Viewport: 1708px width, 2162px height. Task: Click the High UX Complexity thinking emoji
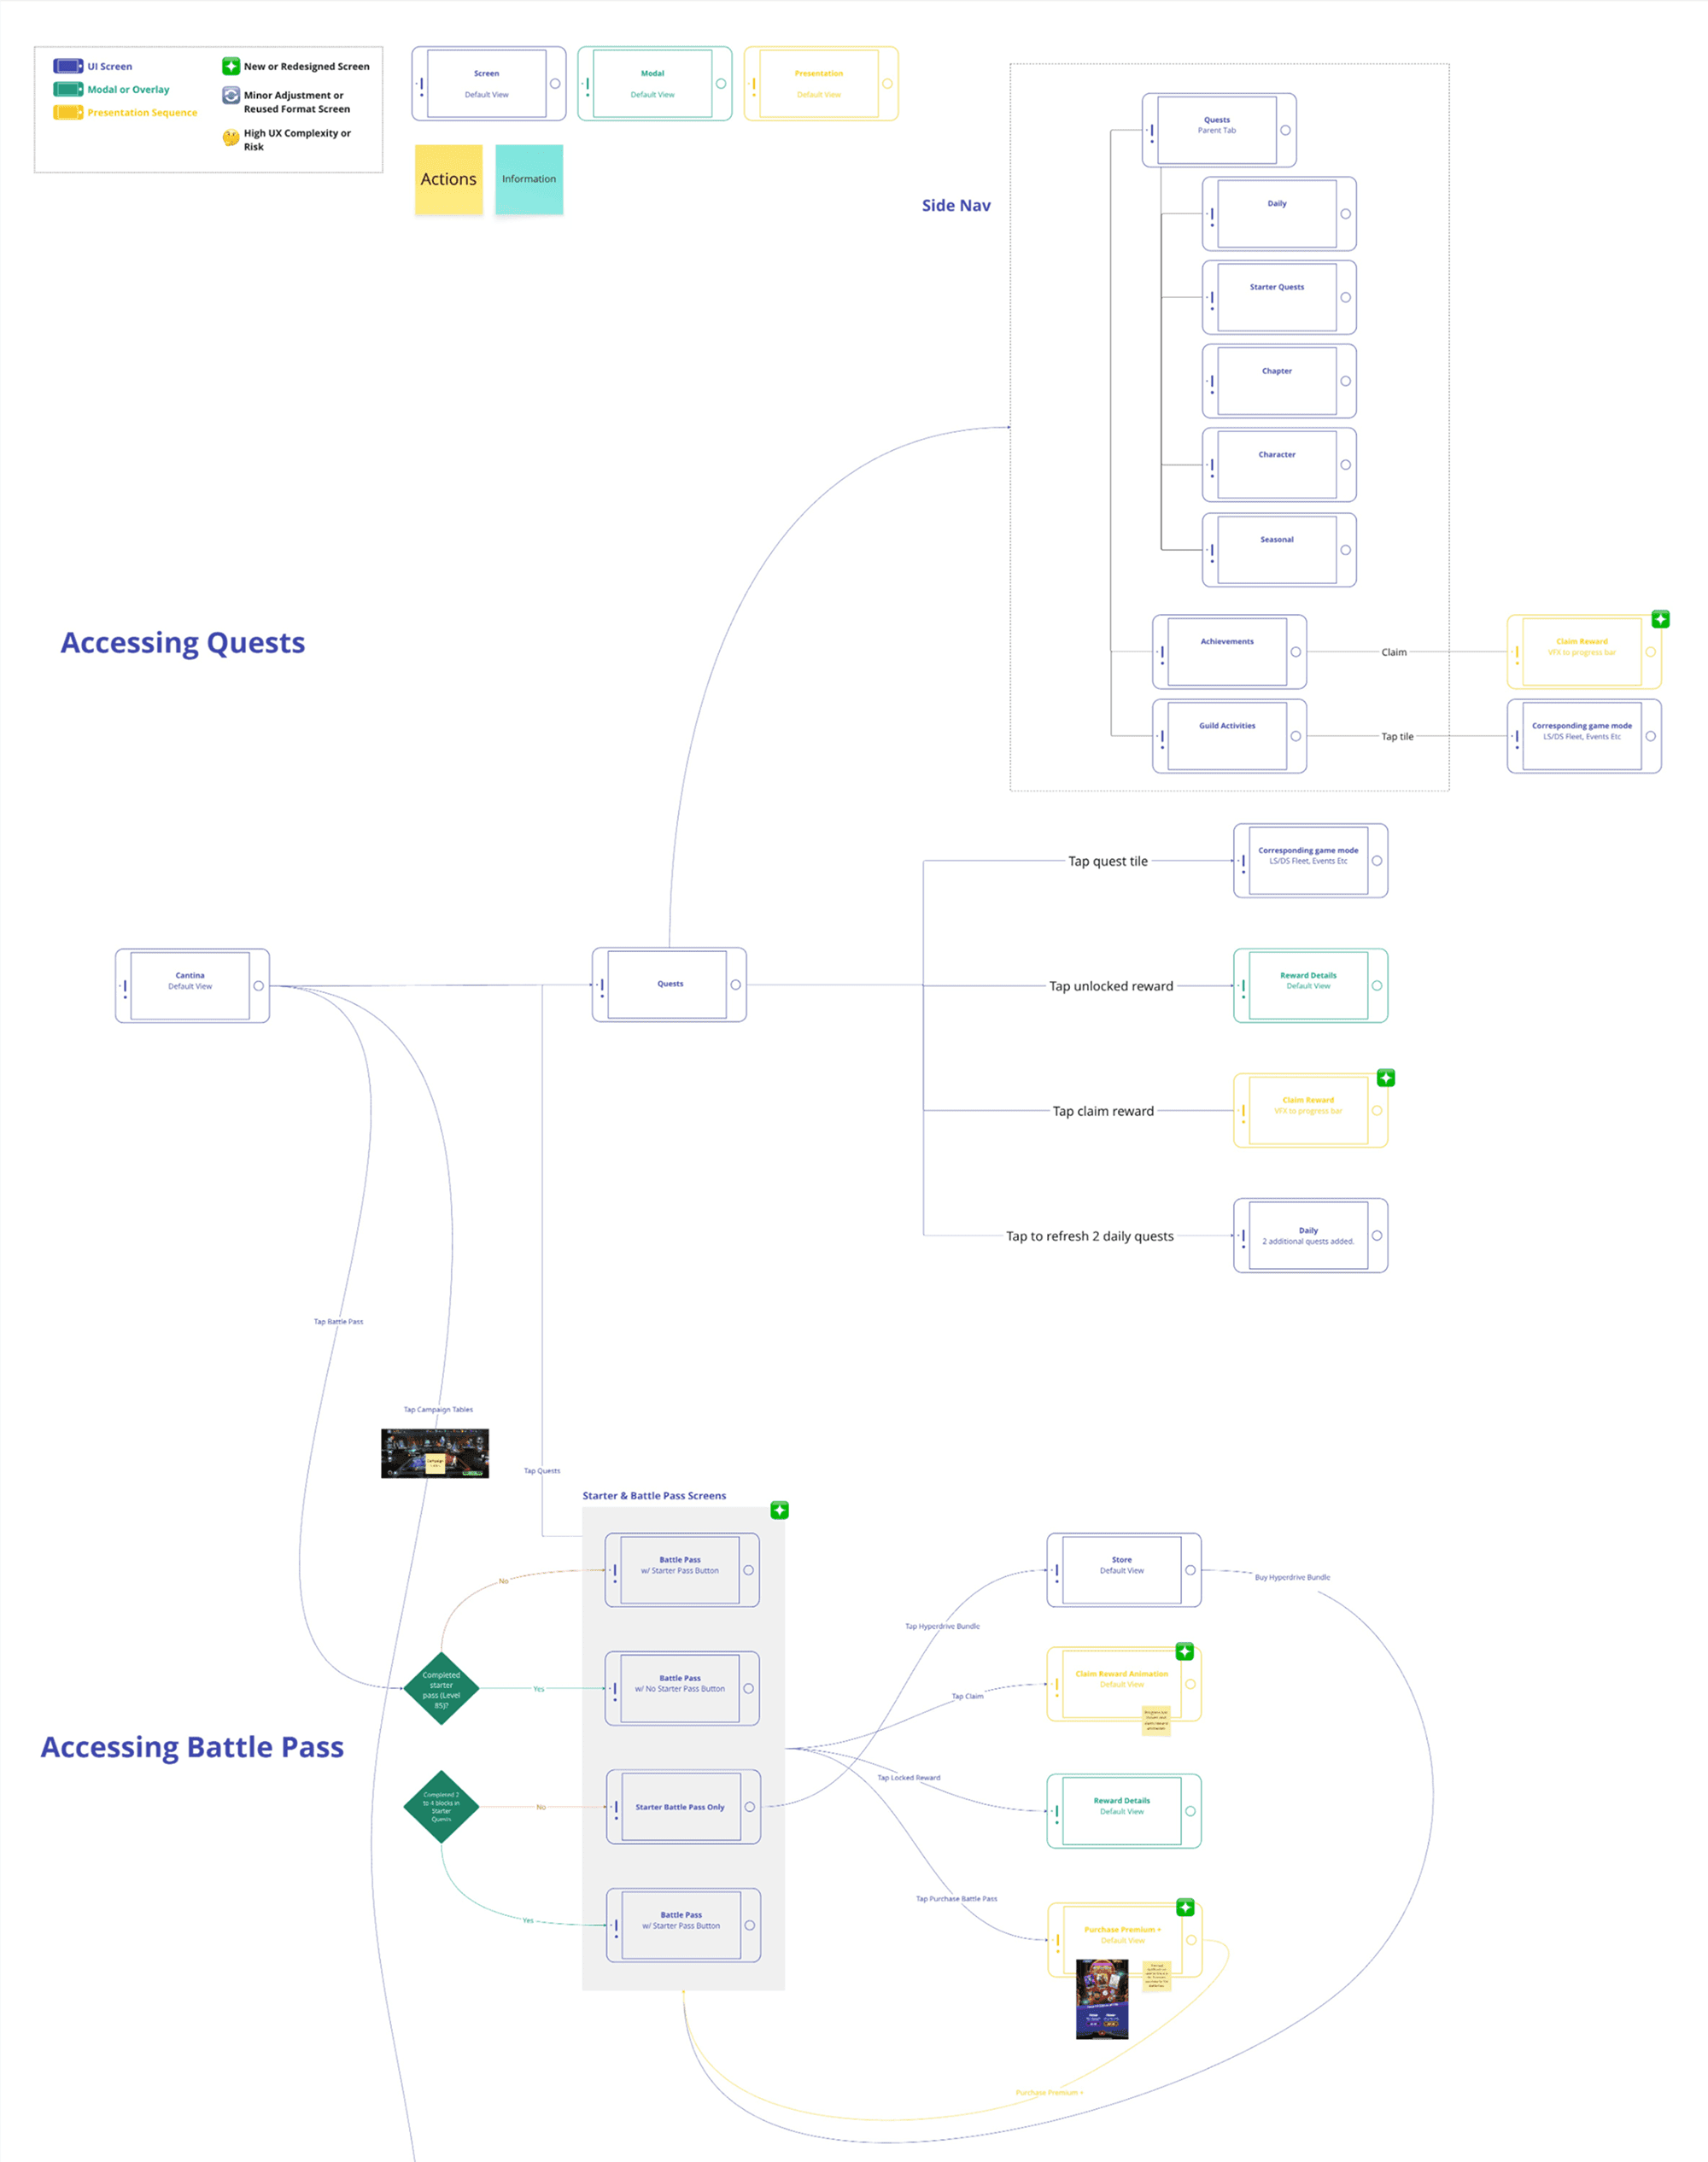pos(231,138)
